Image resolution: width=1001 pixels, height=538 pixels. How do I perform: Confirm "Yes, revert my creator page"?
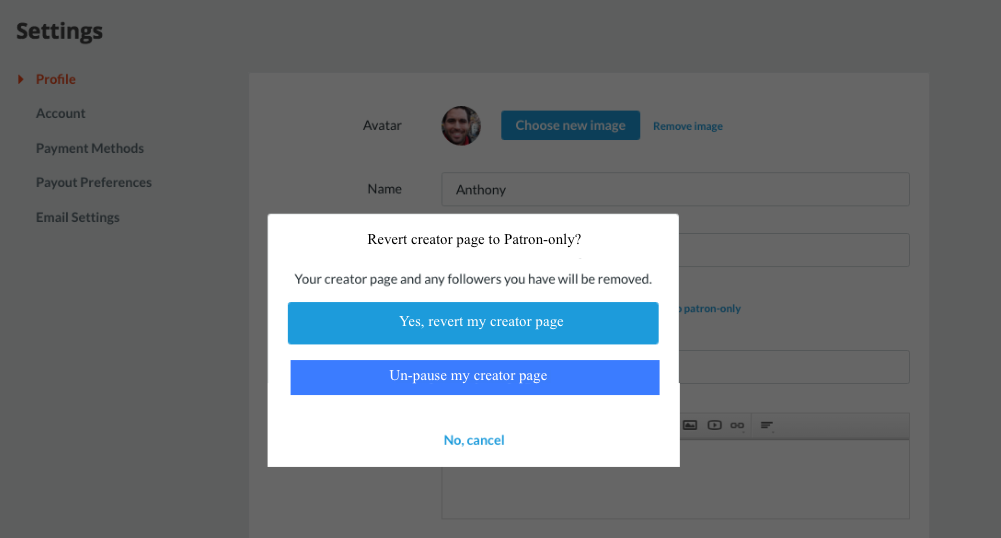click(473, 323)
